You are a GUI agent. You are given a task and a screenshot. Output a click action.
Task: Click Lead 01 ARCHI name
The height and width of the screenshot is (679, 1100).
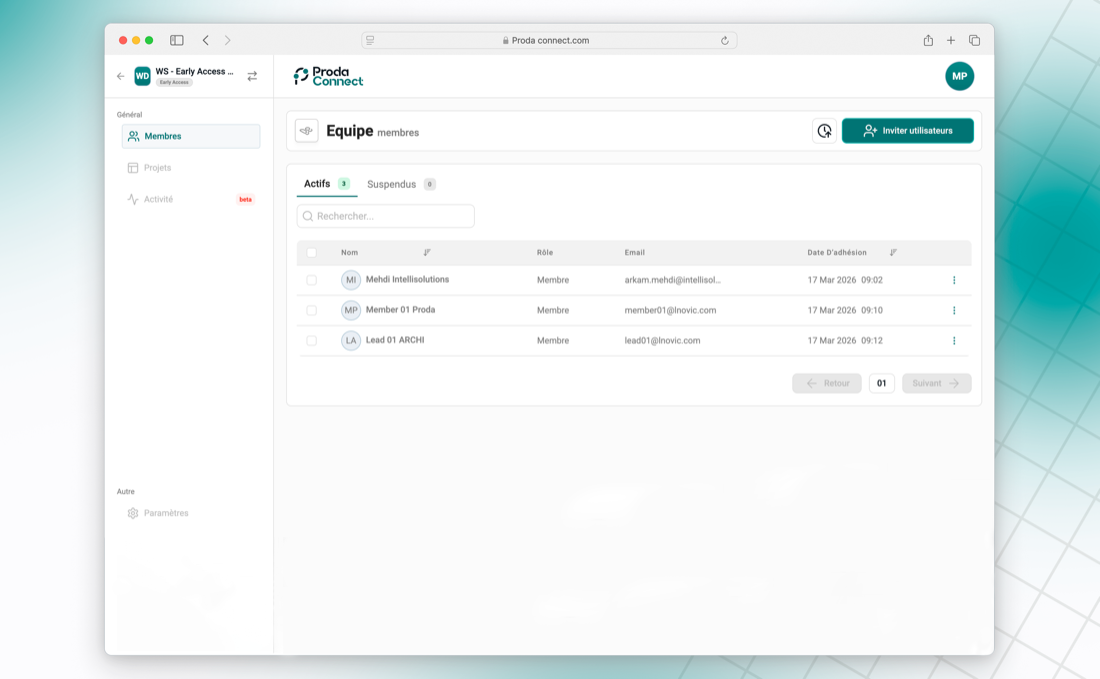click(x=395, y=340)
